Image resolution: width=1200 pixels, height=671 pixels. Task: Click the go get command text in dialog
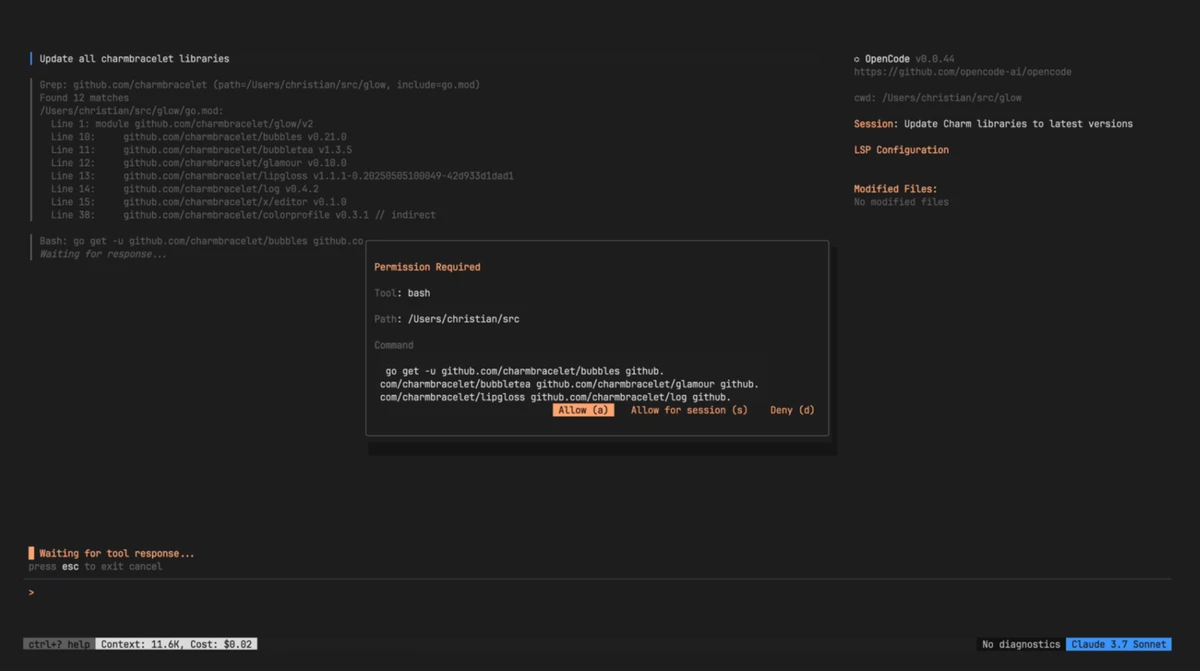(570, 384)
